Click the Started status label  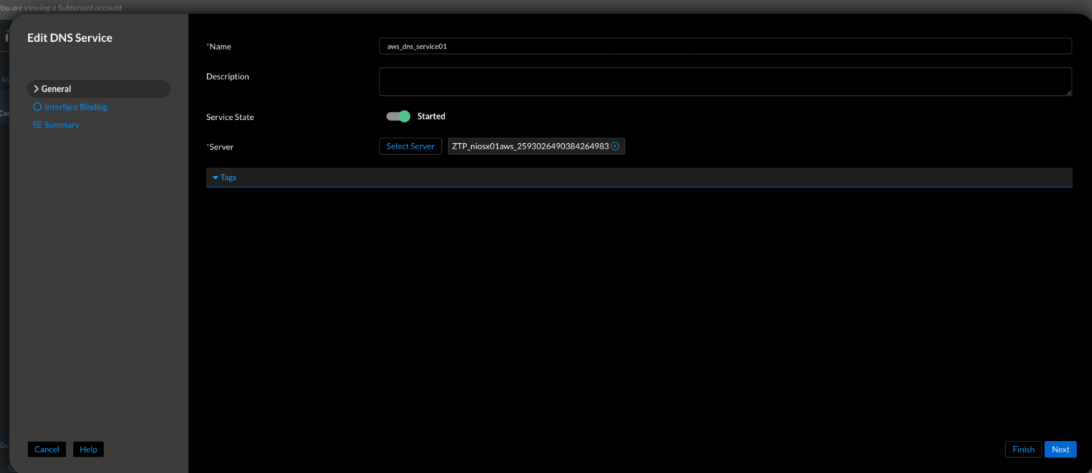point(431,116)
